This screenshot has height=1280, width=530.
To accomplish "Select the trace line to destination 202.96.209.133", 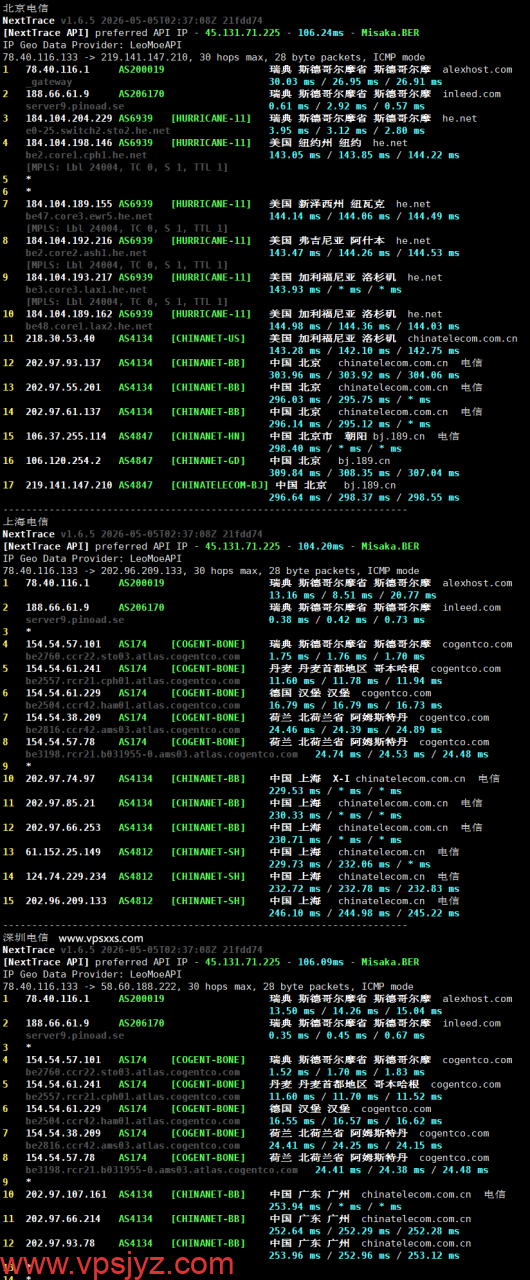I will (213, 570).
